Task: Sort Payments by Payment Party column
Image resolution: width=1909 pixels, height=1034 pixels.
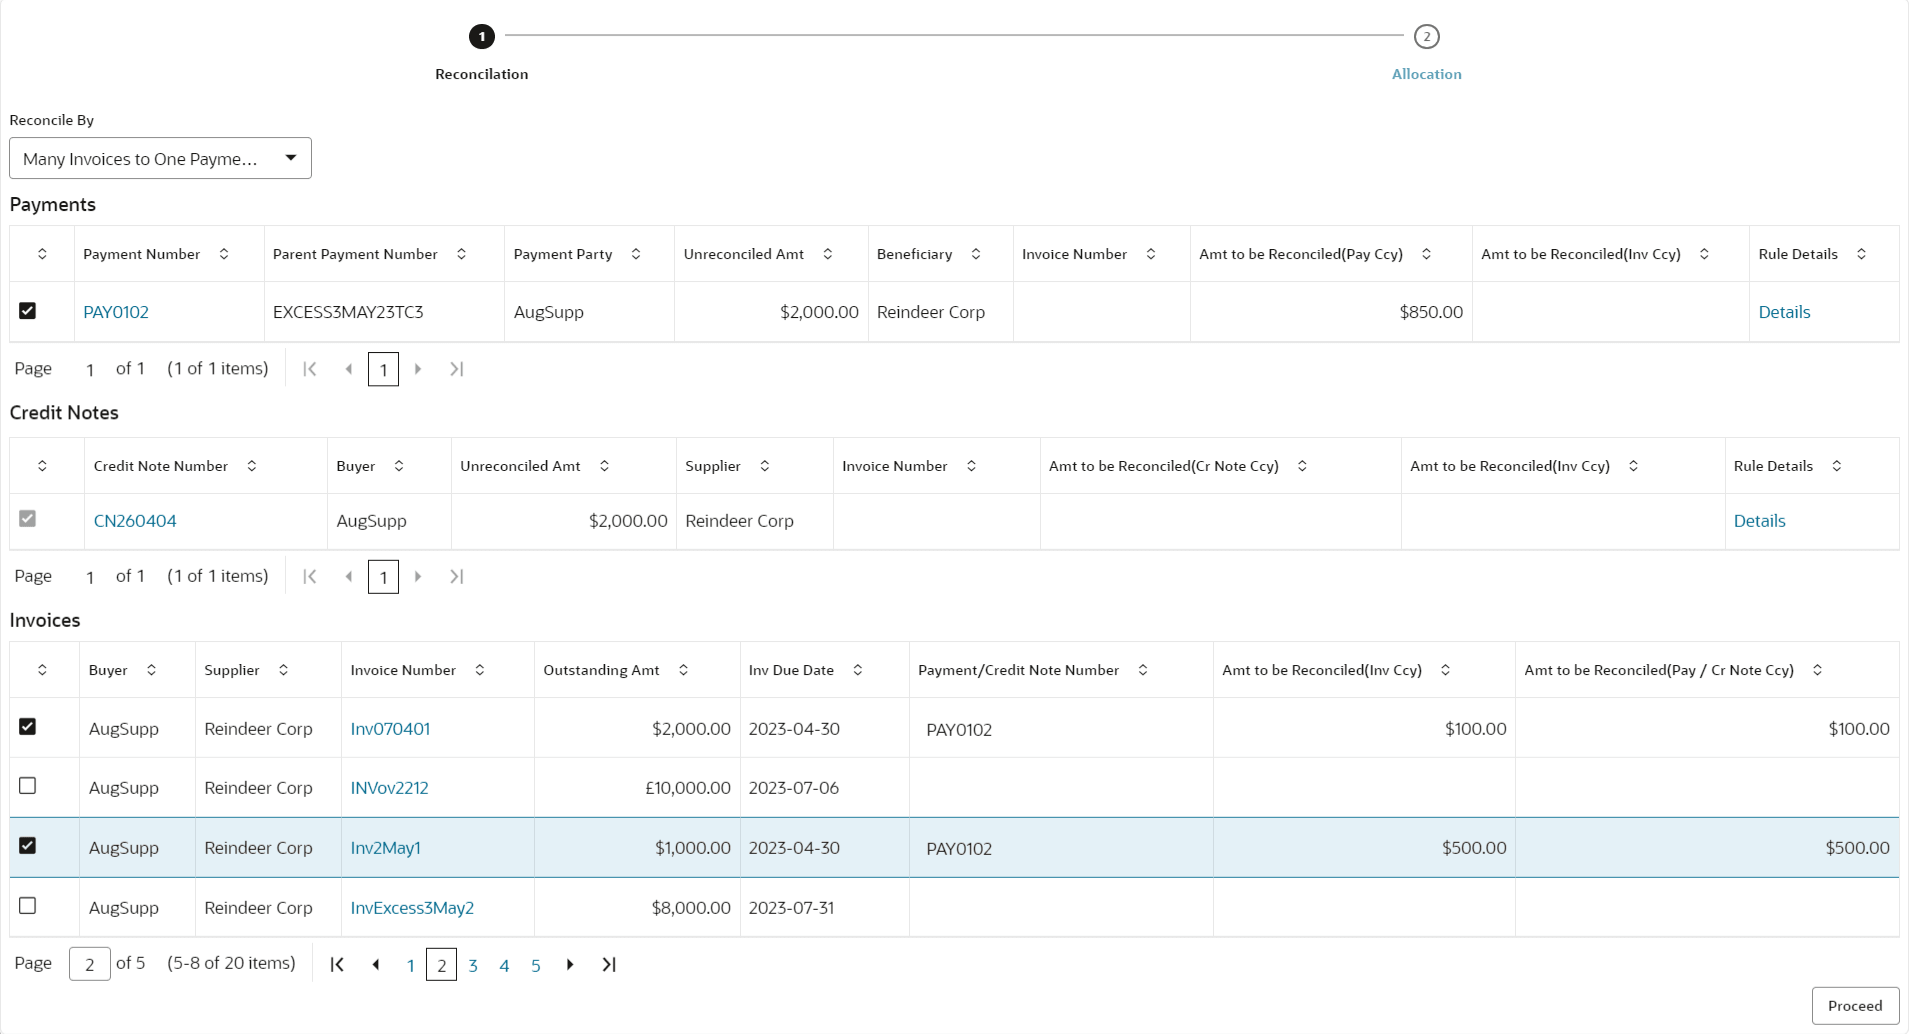Action: (x=636, y=254)
